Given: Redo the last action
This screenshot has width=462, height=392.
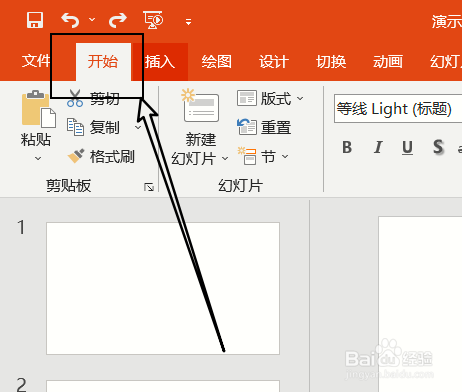Looking at the screenshot, I should (118, 20).
